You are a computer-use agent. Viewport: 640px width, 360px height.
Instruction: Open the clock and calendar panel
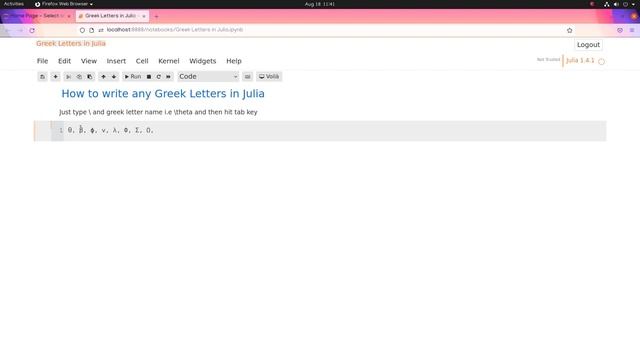pos(320,4)
